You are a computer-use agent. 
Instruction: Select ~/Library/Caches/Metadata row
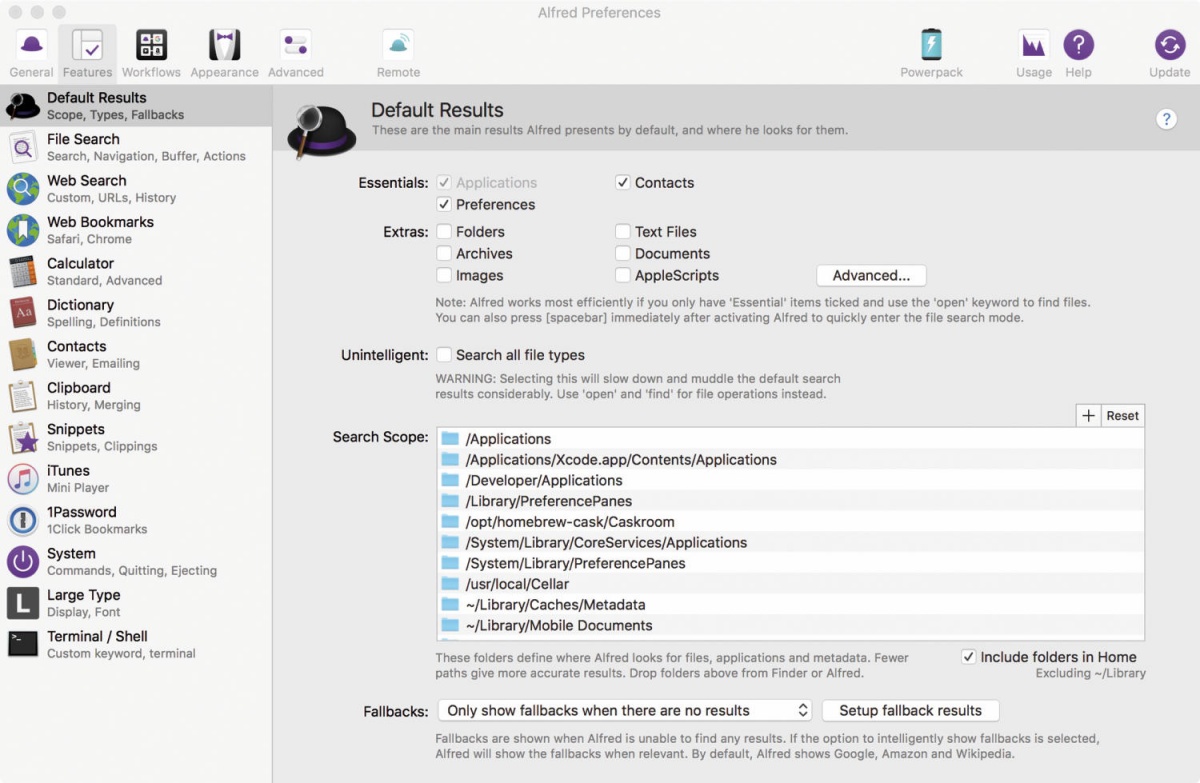click(x=790, y=604)
